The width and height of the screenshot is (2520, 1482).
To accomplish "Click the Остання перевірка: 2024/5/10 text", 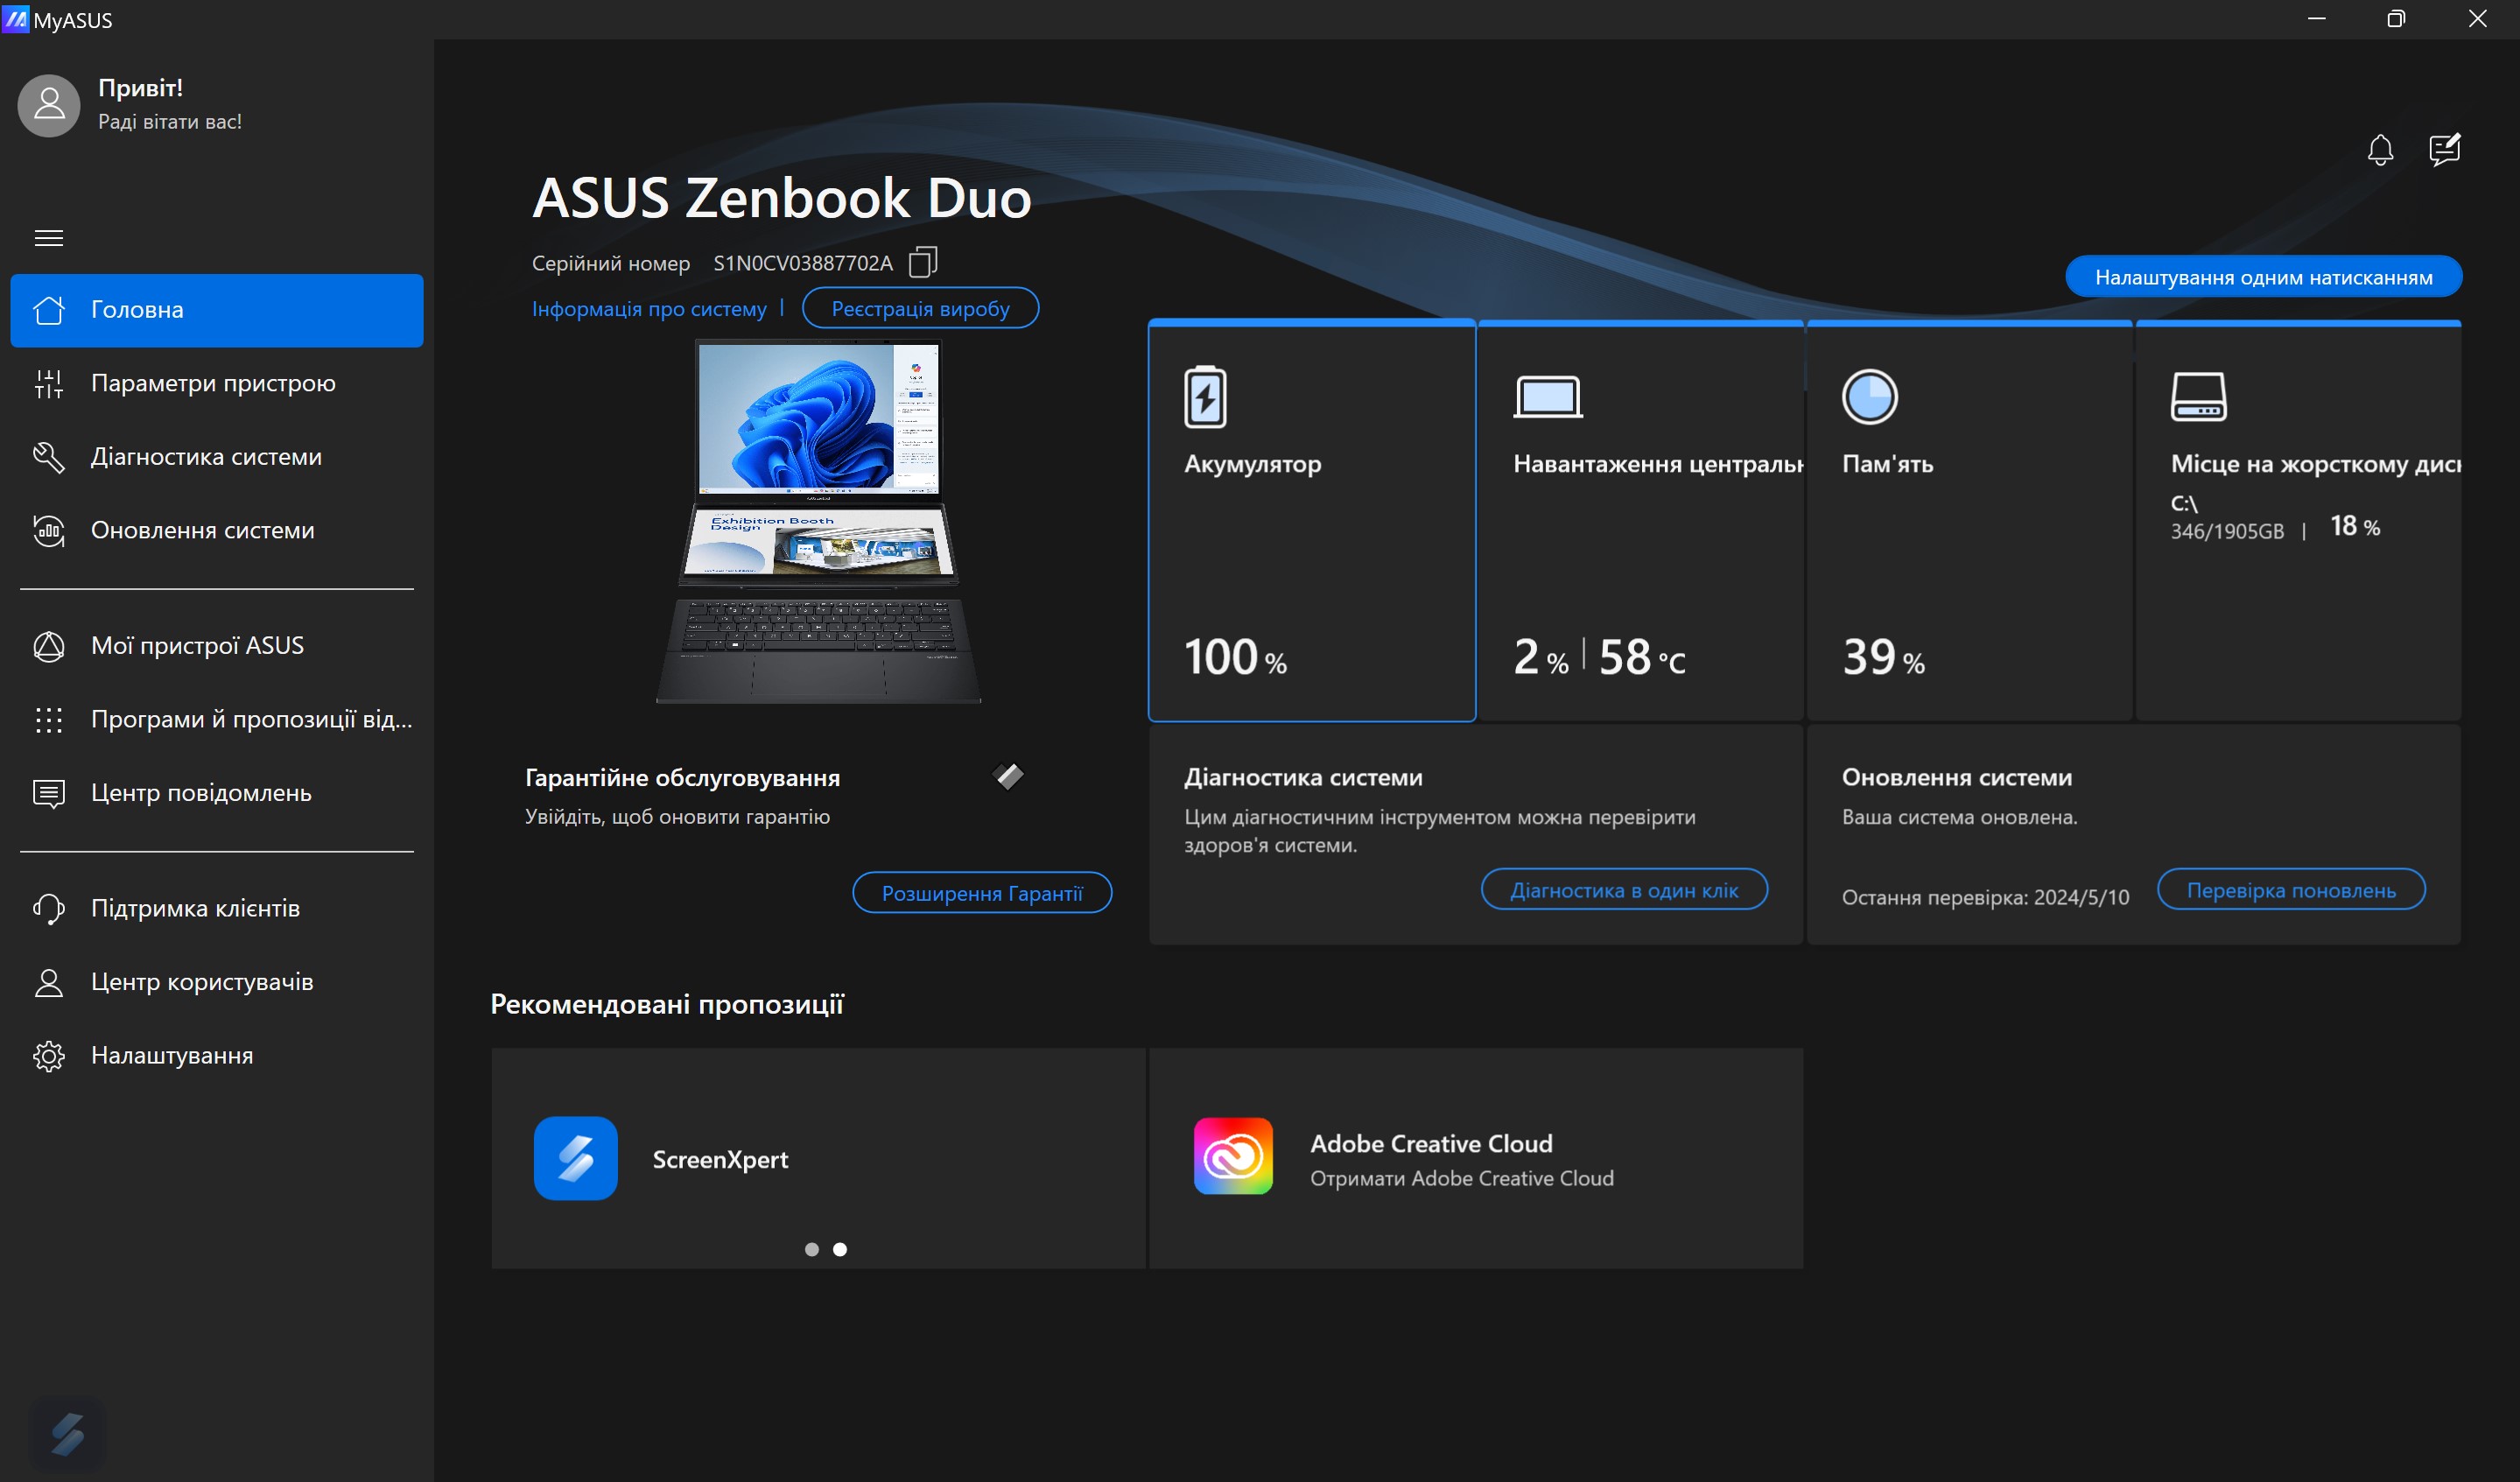I will coord(1985,897).
